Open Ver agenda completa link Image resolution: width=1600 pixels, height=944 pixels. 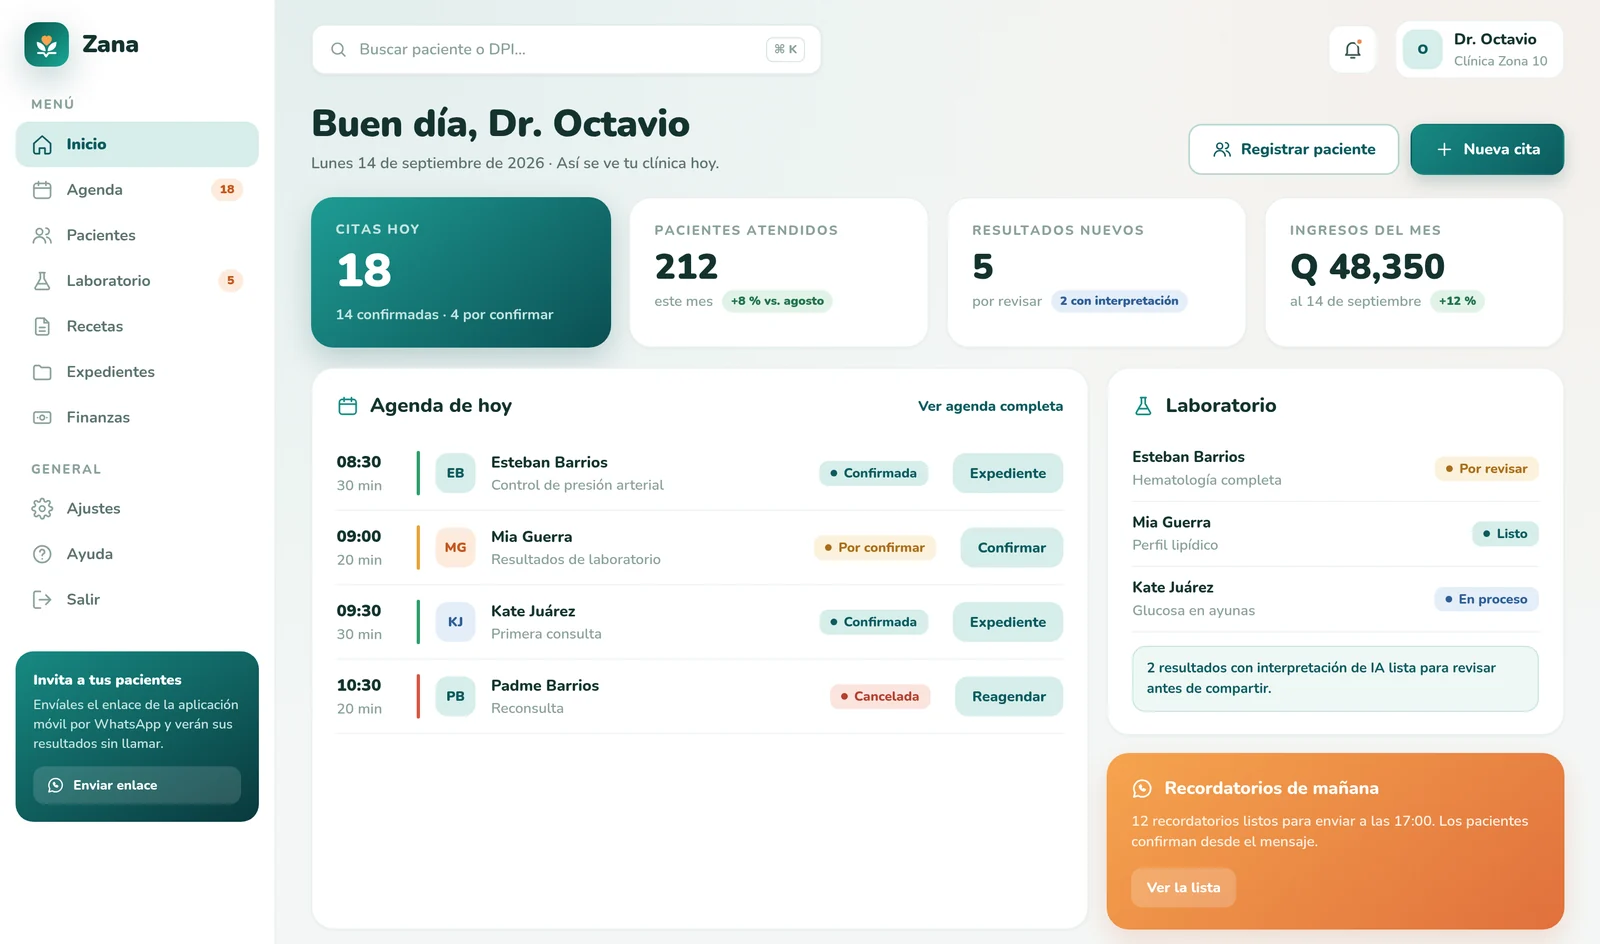[x=990, y=406]
